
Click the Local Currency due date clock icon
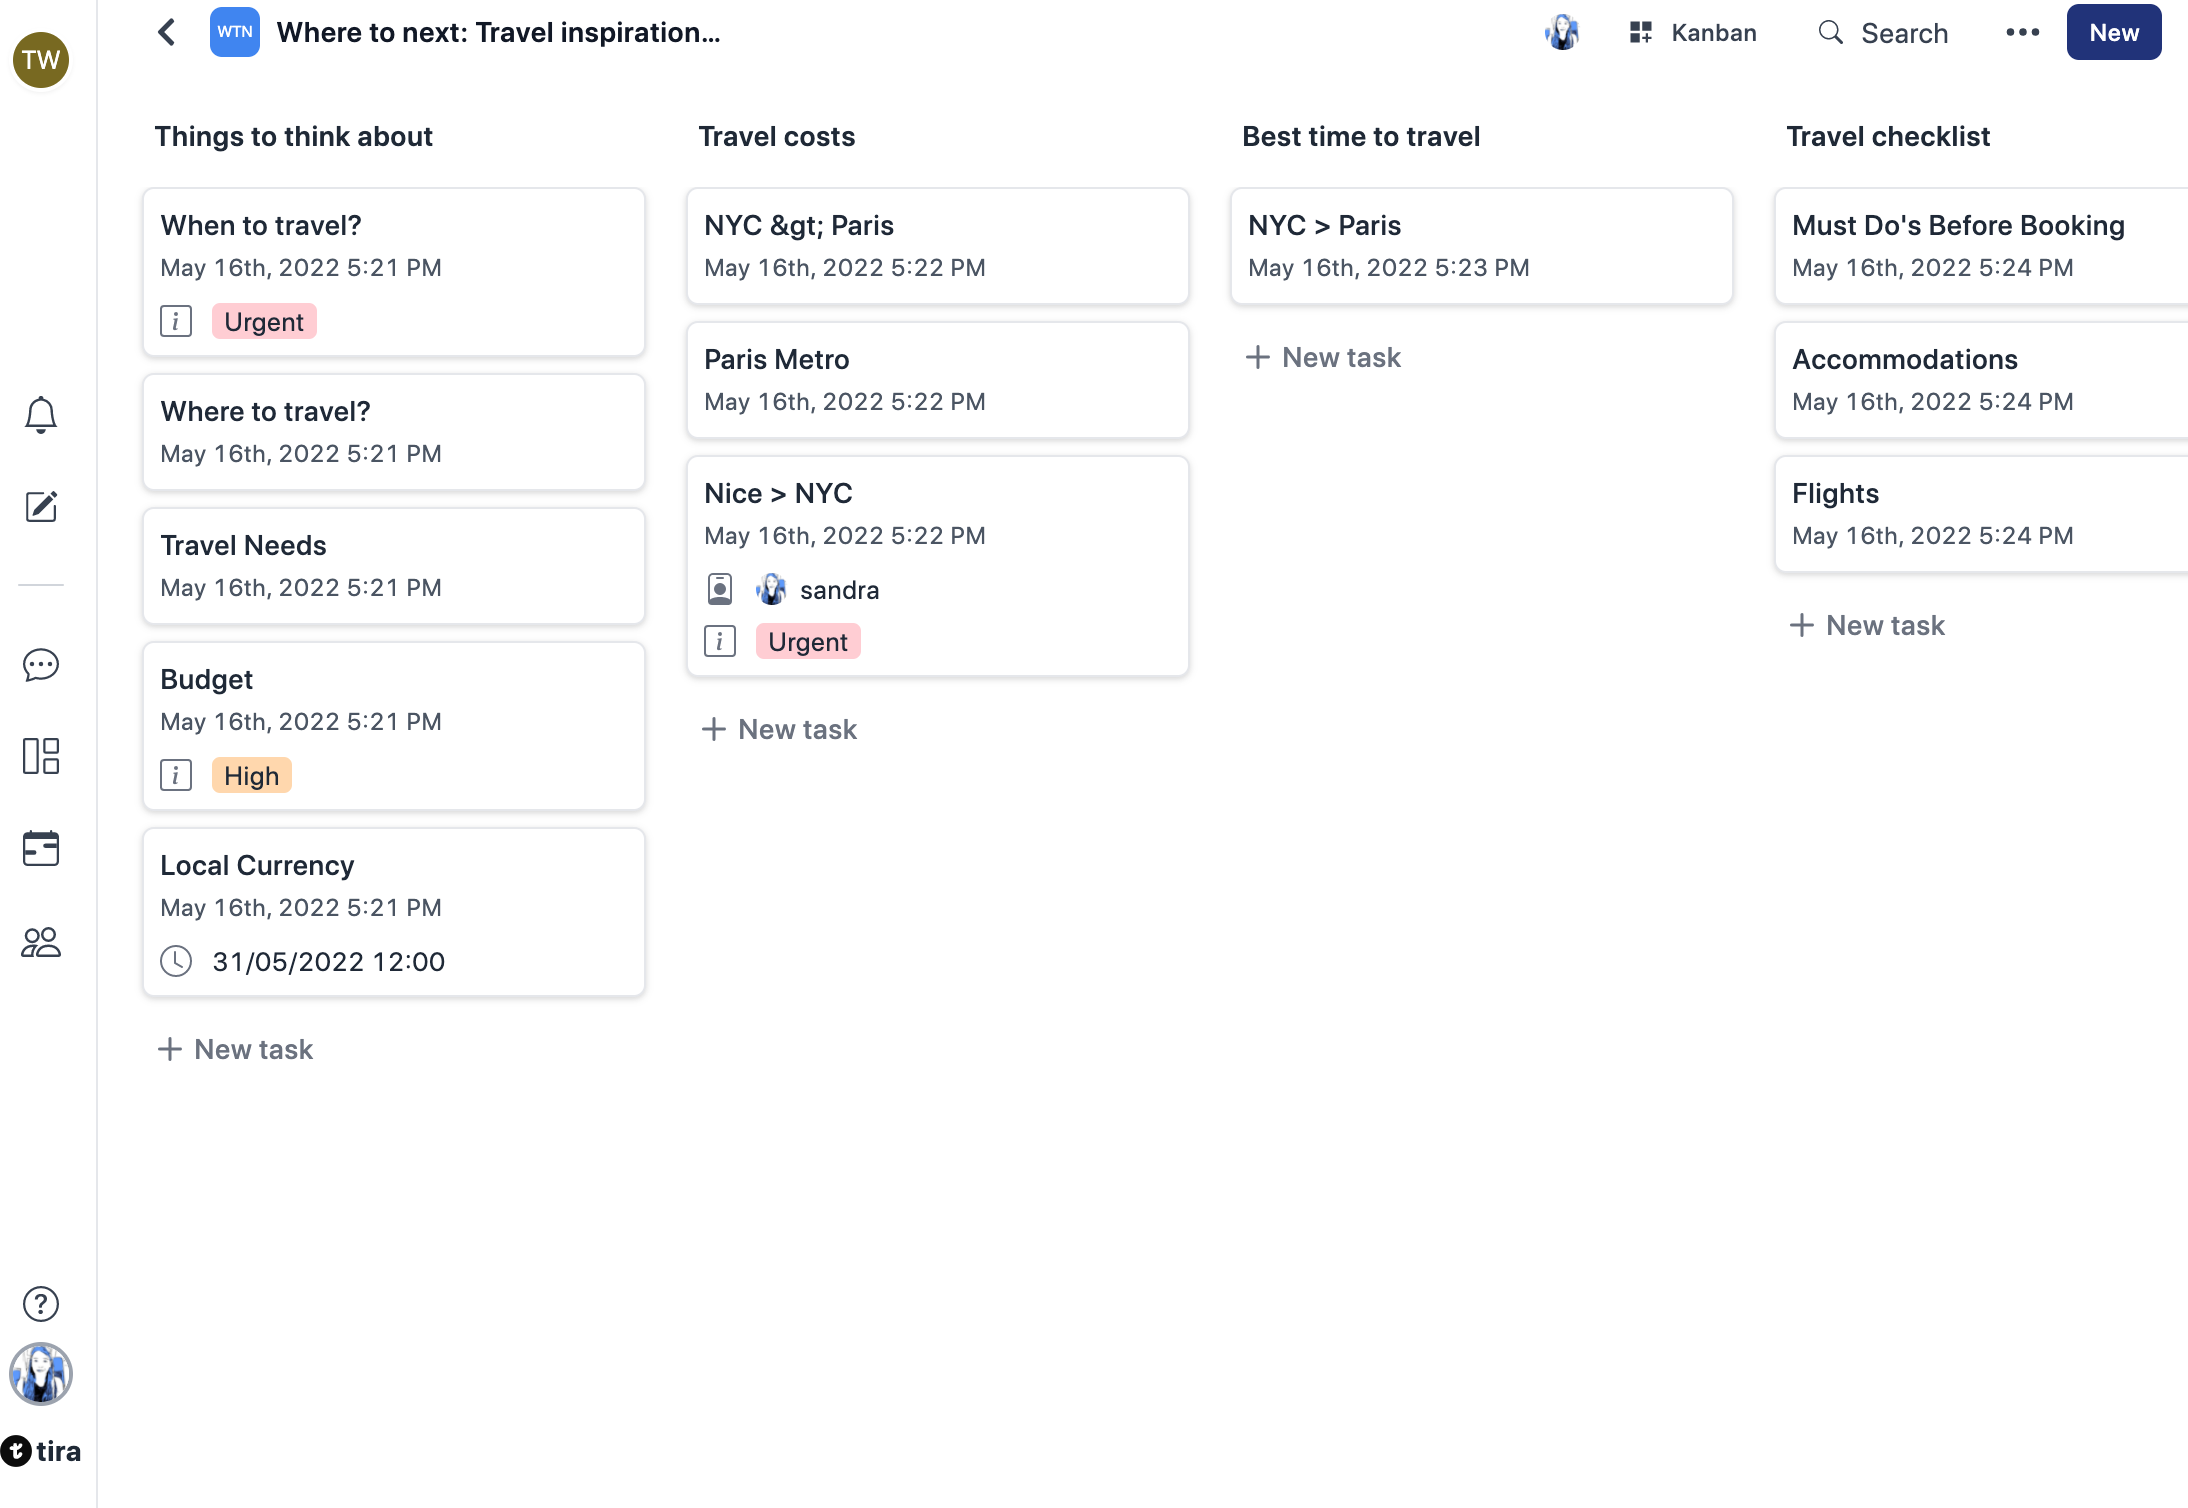pos(176,961)
